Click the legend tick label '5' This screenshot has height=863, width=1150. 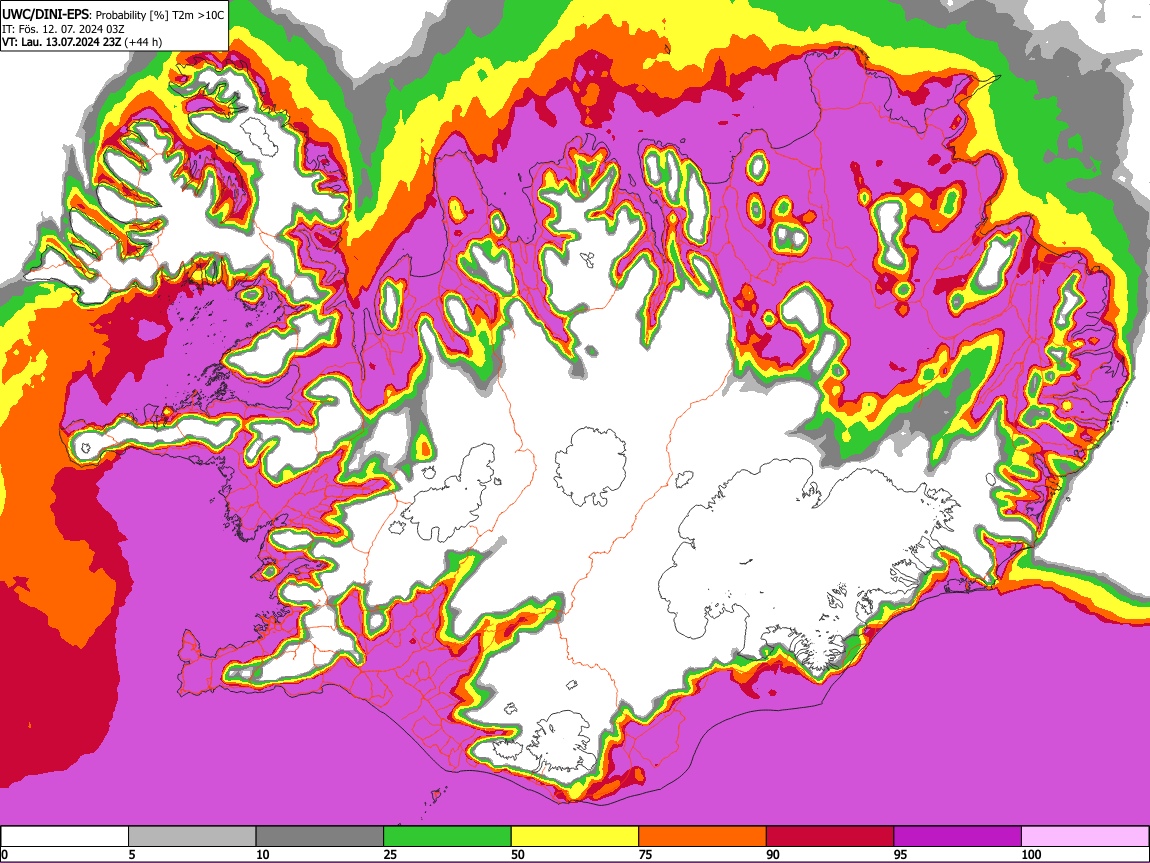coord(131,854)
